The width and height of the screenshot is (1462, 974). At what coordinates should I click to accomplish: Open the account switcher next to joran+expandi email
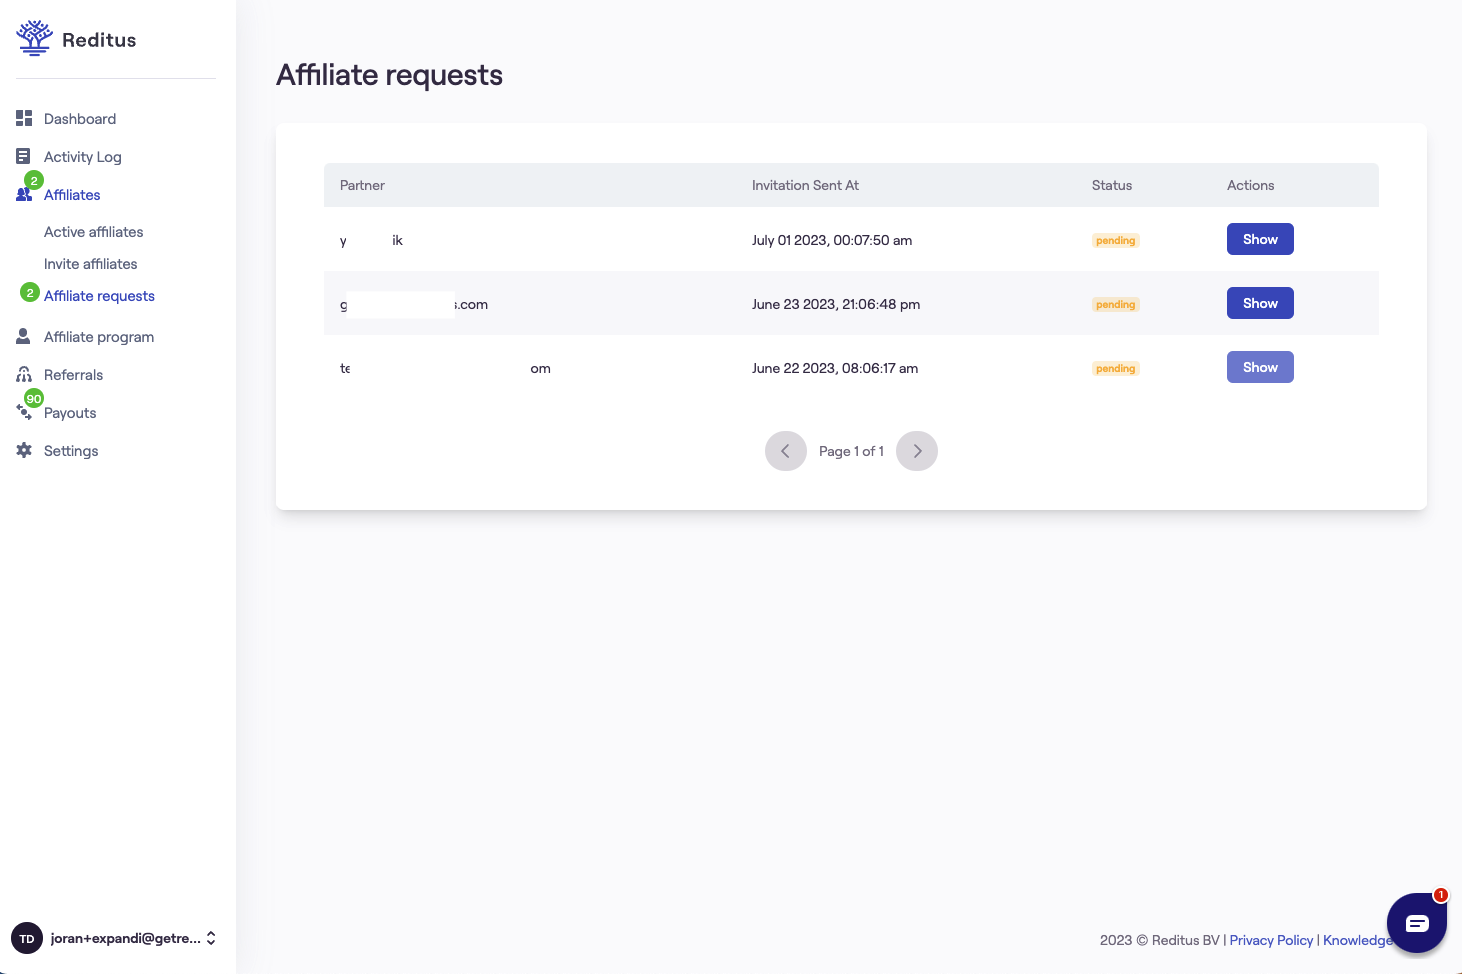tap(210, 938)
